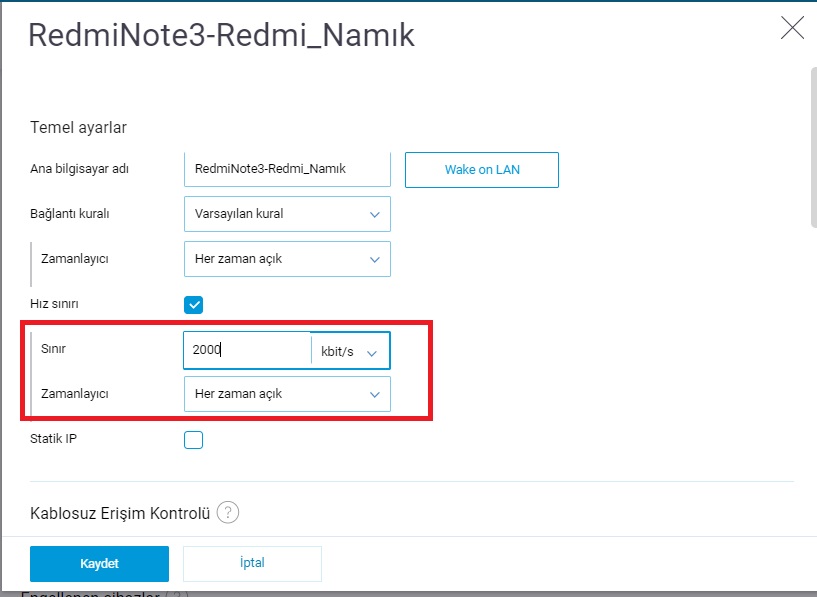Focus the Sınır speed limit input field
This screenshot has width=817, height=597.
pos(247,350)
